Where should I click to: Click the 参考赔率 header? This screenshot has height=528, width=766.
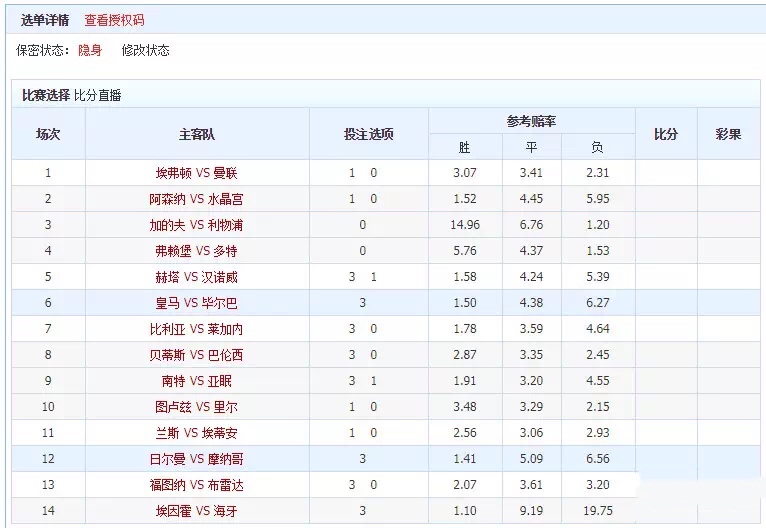pos(532,121)
